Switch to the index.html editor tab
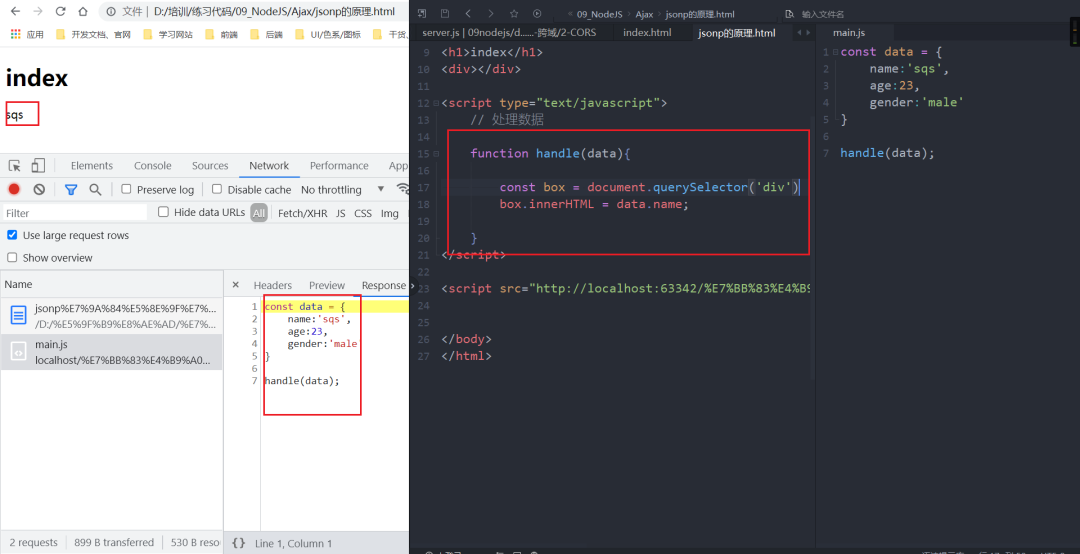The image size is (1080, 554). click(x=647, y=32)
